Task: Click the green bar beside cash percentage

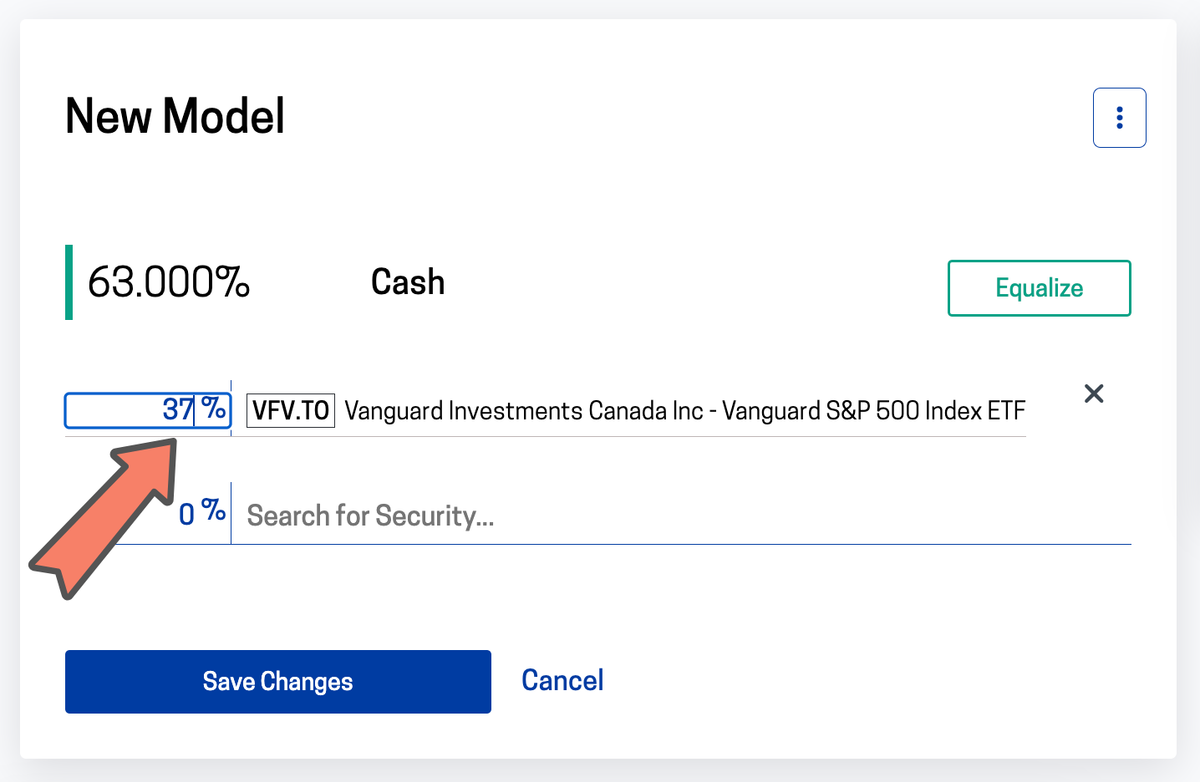Action: coord(69,283)
